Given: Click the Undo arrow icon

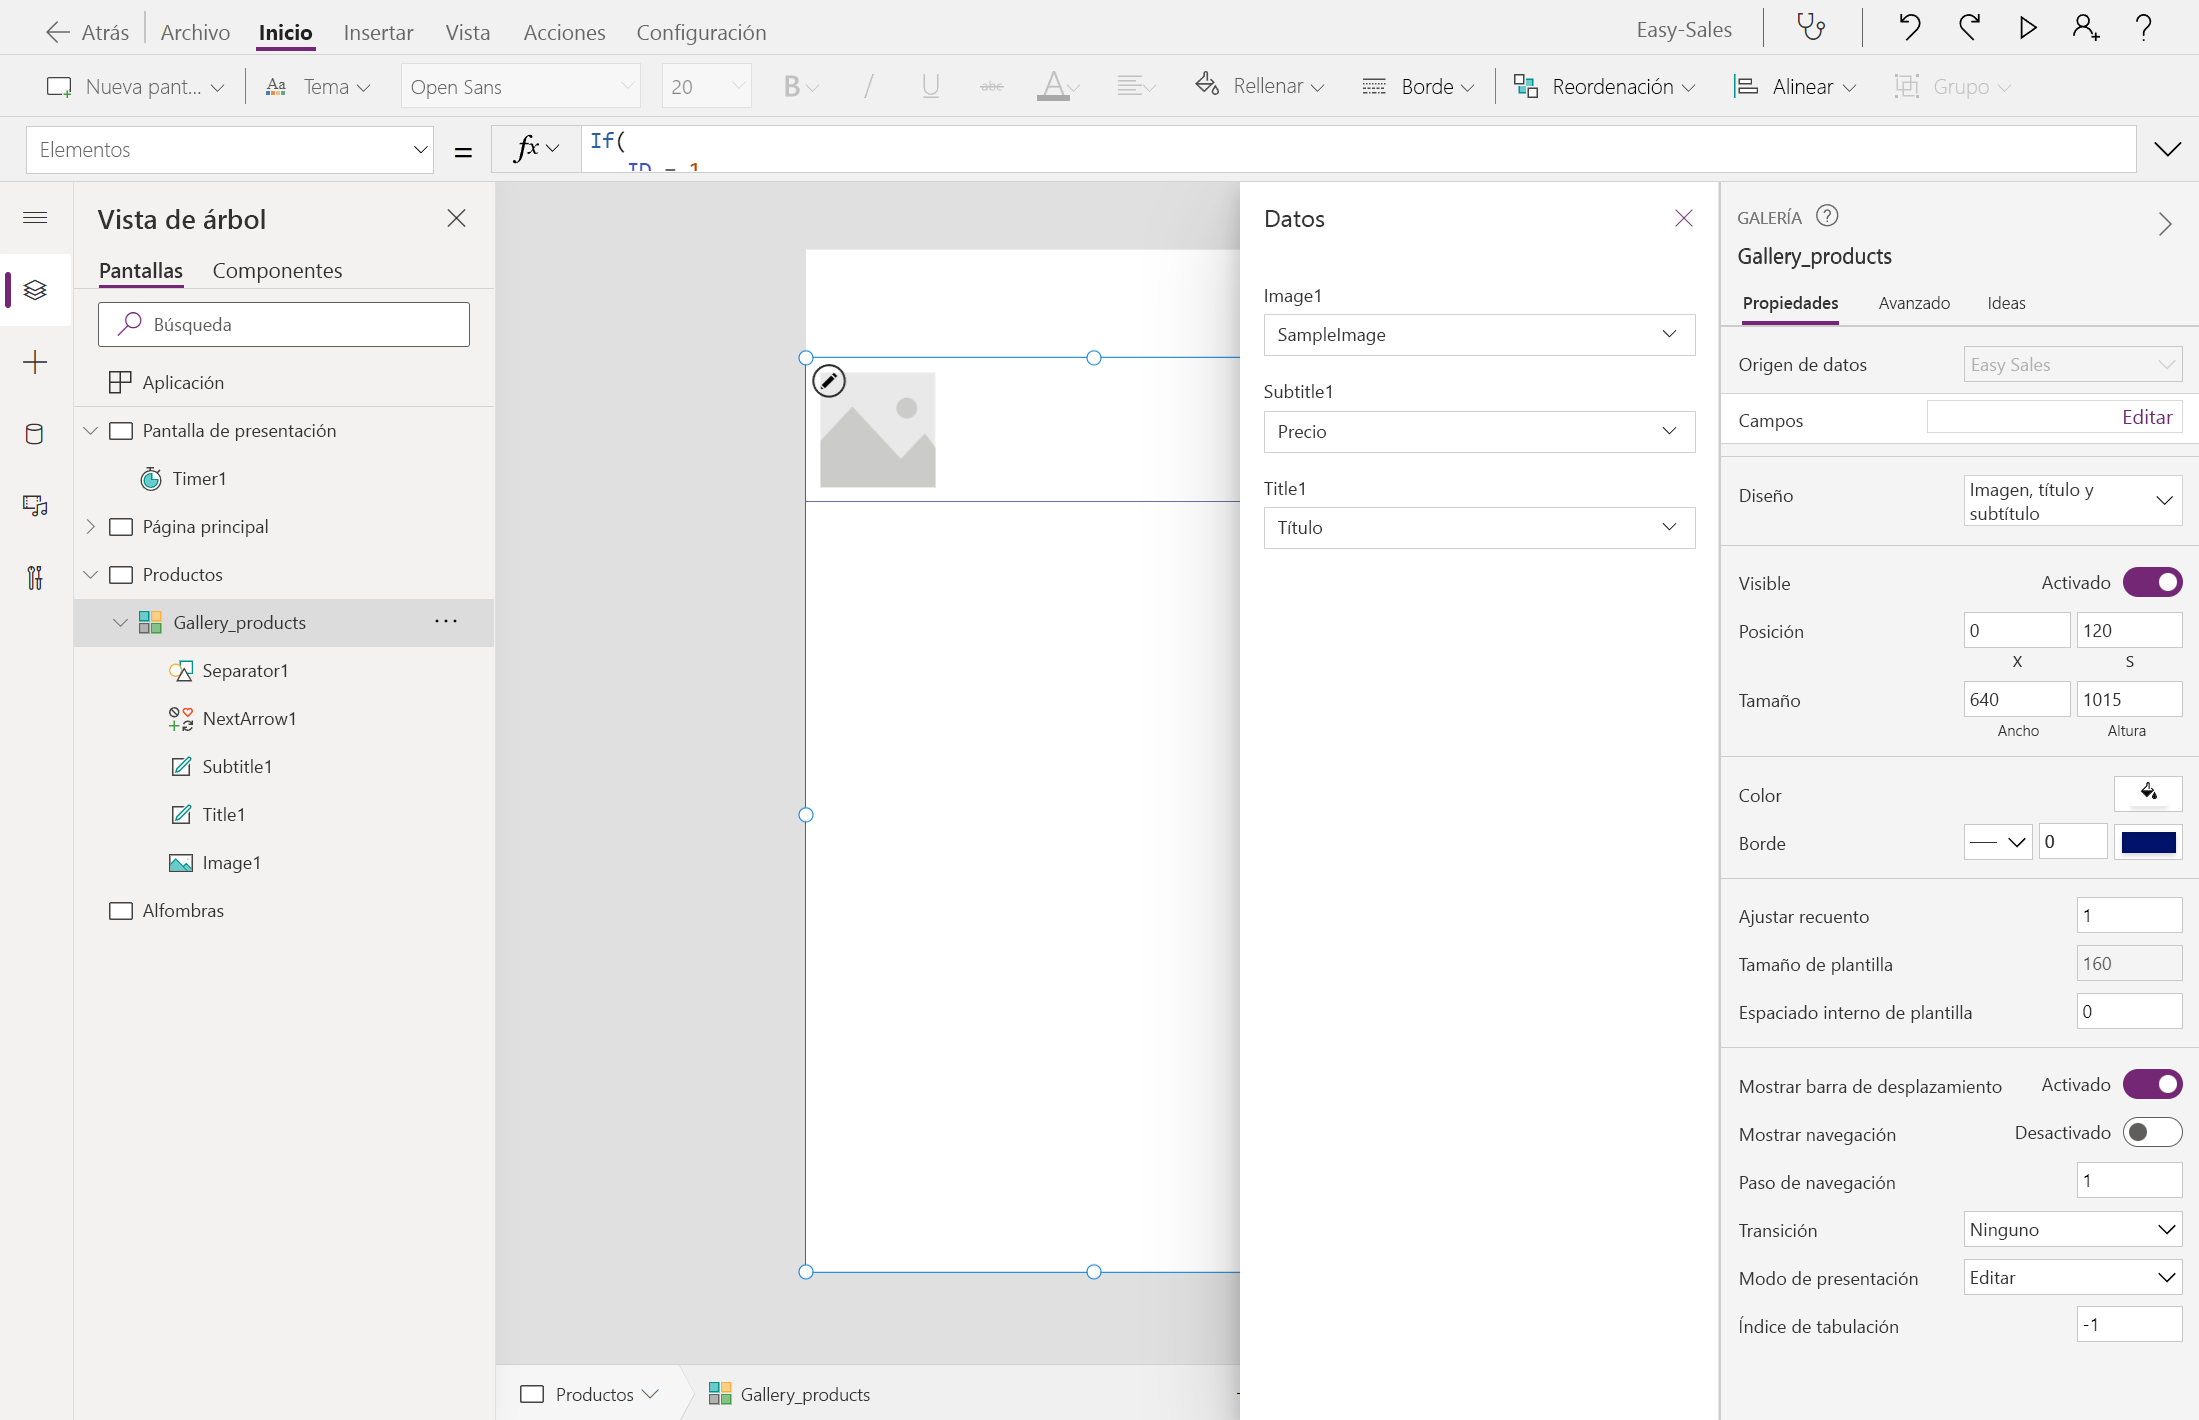Looking at the screenshot, I should click(1909, 27).
